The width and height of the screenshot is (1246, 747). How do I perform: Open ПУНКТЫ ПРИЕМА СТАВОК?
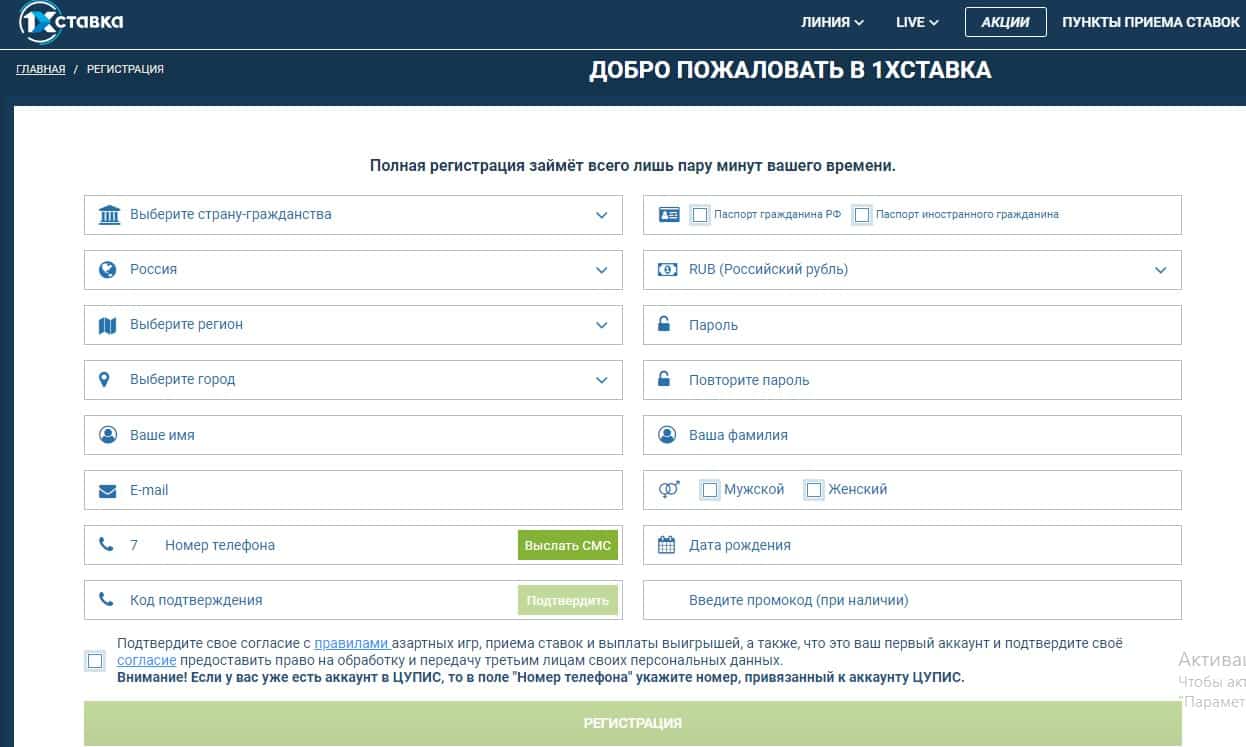click(x=1151, y=22)
